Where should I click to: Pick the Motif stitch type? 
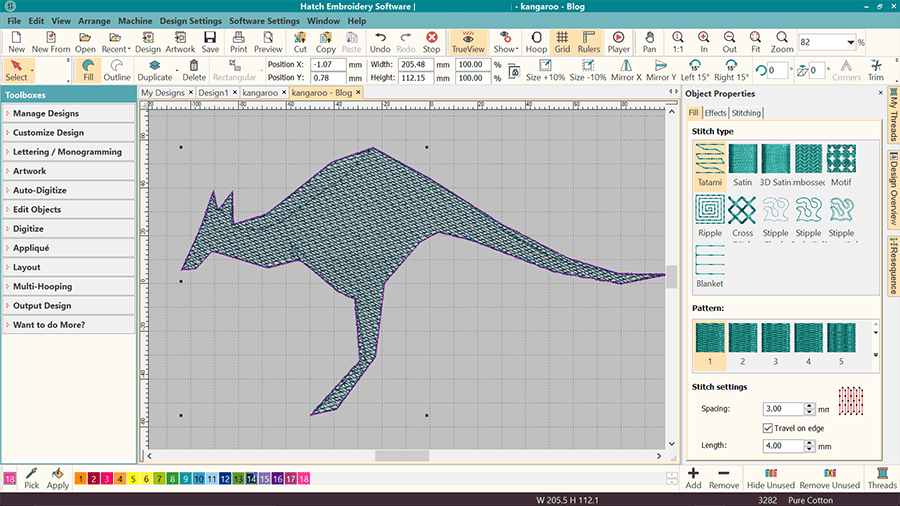coord(841,162)
